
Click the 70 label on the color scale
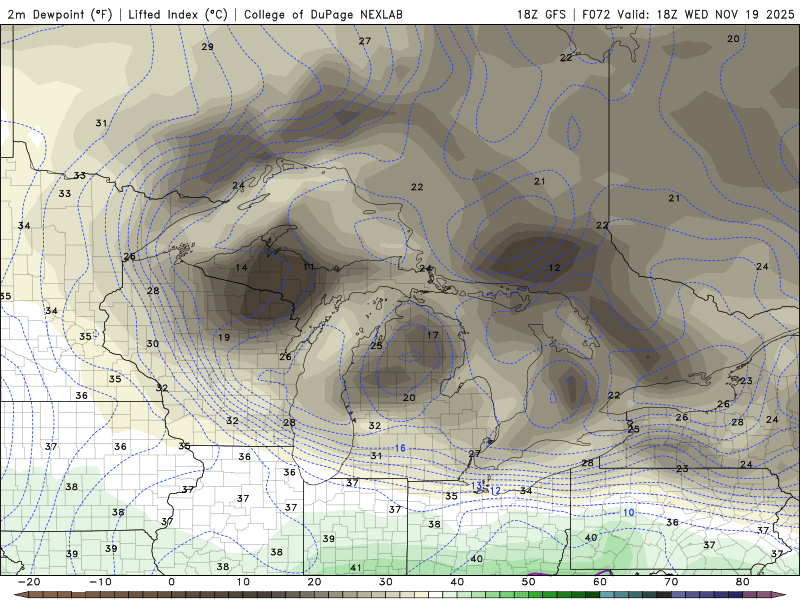[671, 582]
